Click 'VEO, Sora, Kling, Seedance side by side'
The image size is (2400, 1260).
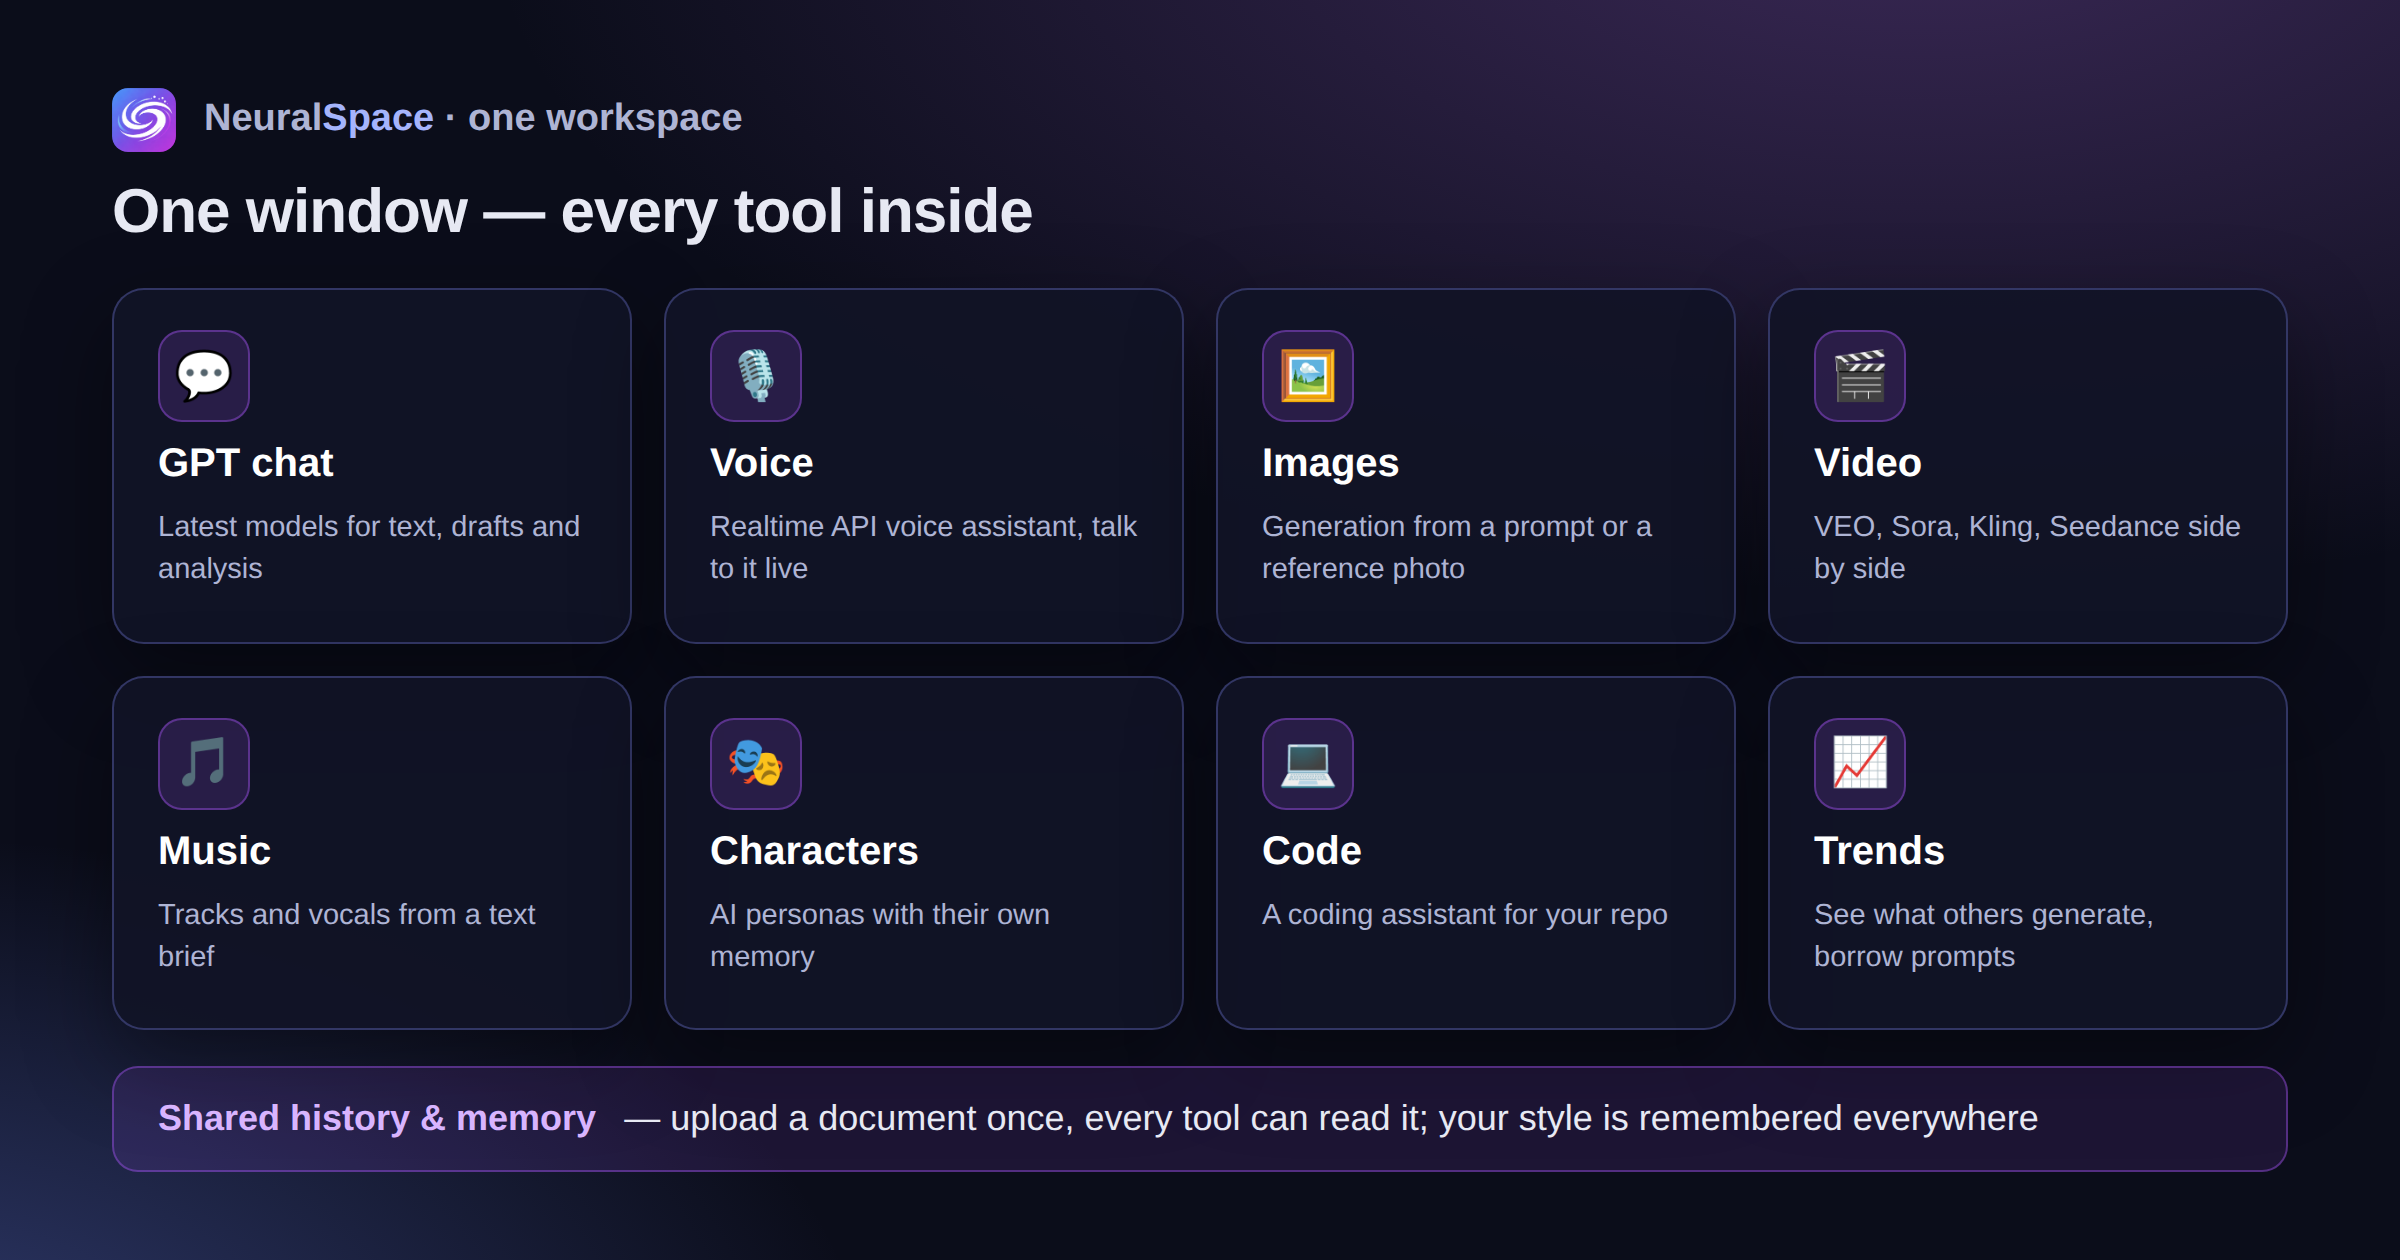click(2027, 547)
